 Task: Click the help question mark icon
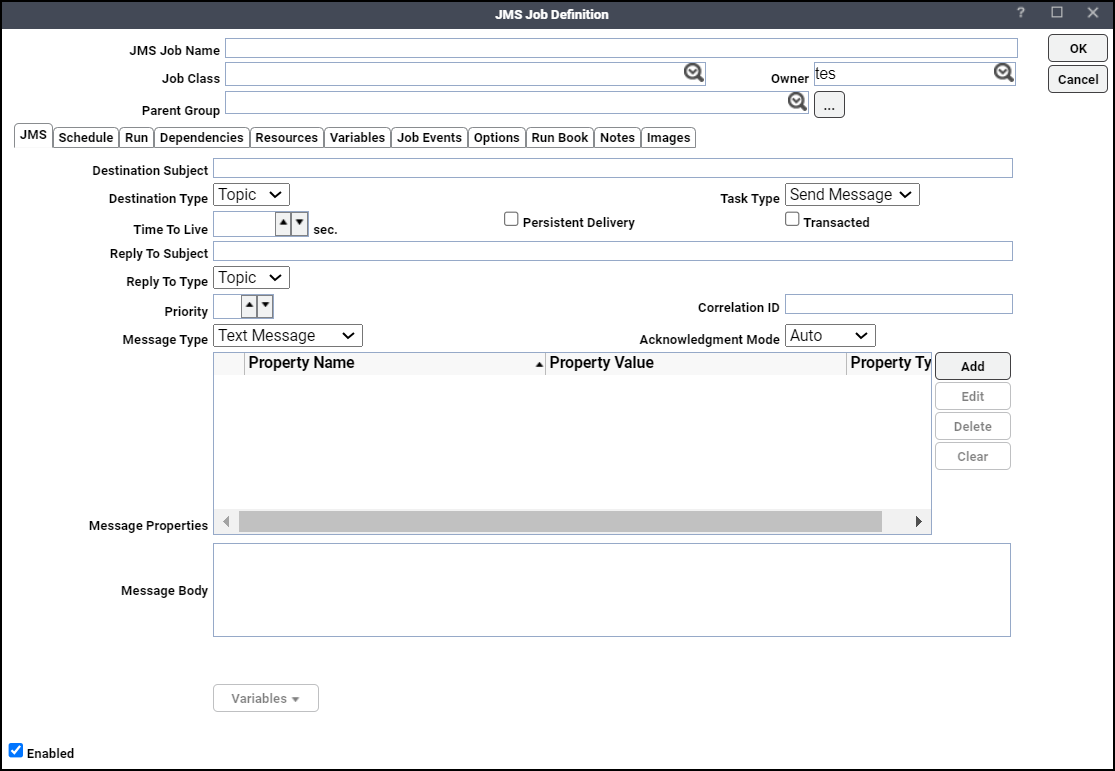tap(1020, 13)
